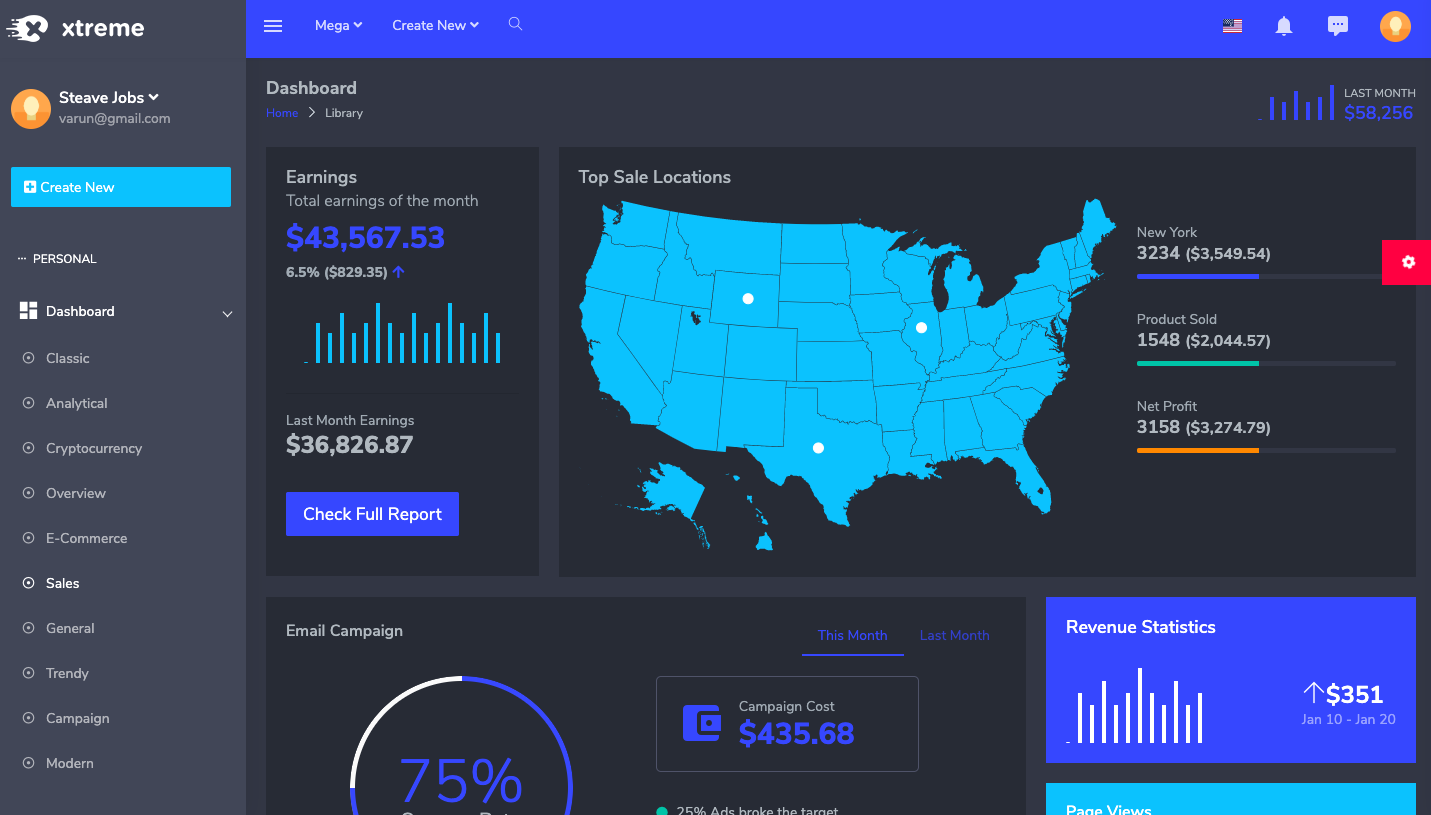Click the circle icon beside Trendy

[28, 673]
